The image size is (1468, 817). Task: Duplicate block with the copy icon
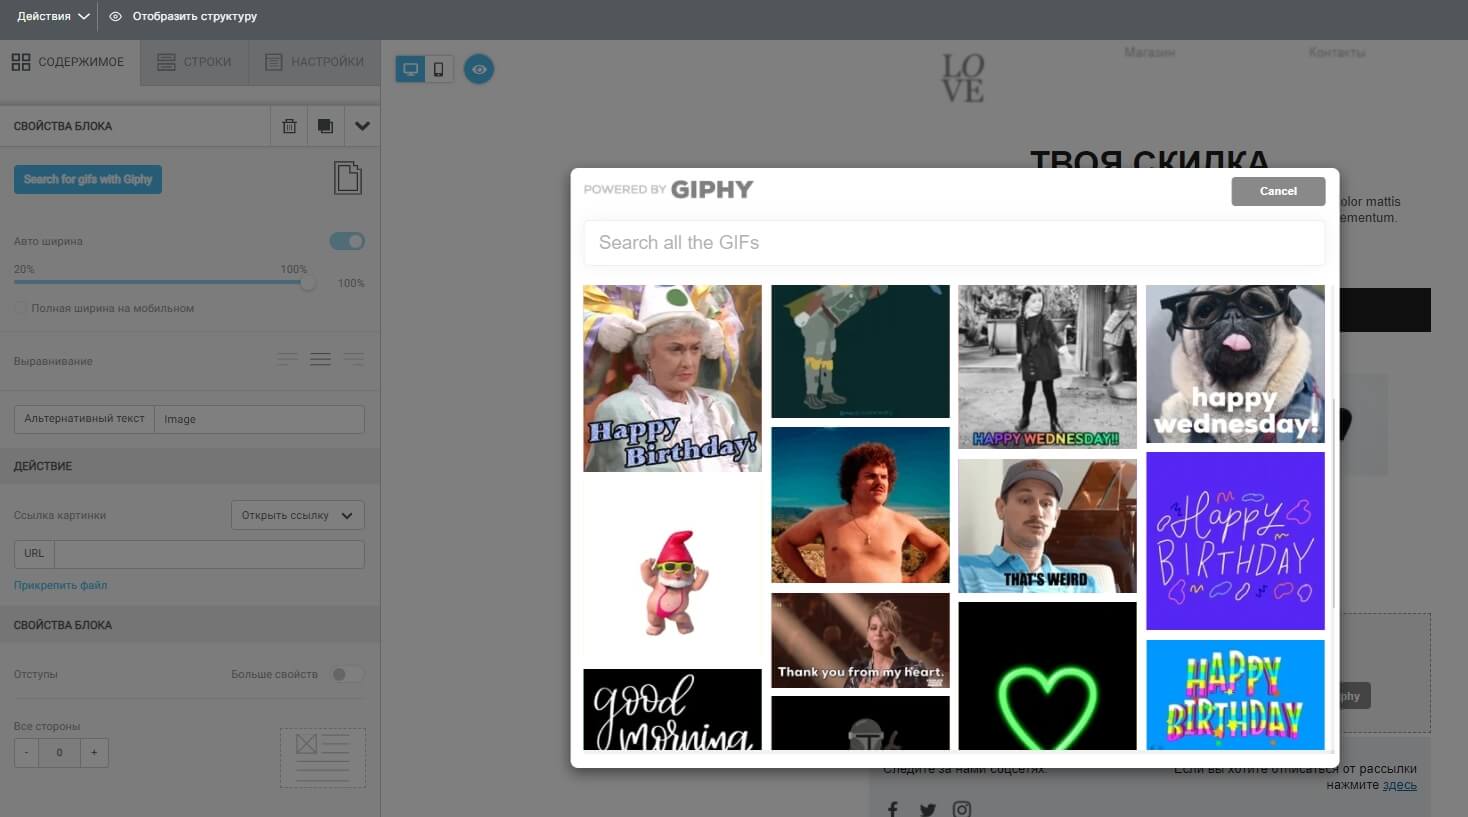(325, 126)
